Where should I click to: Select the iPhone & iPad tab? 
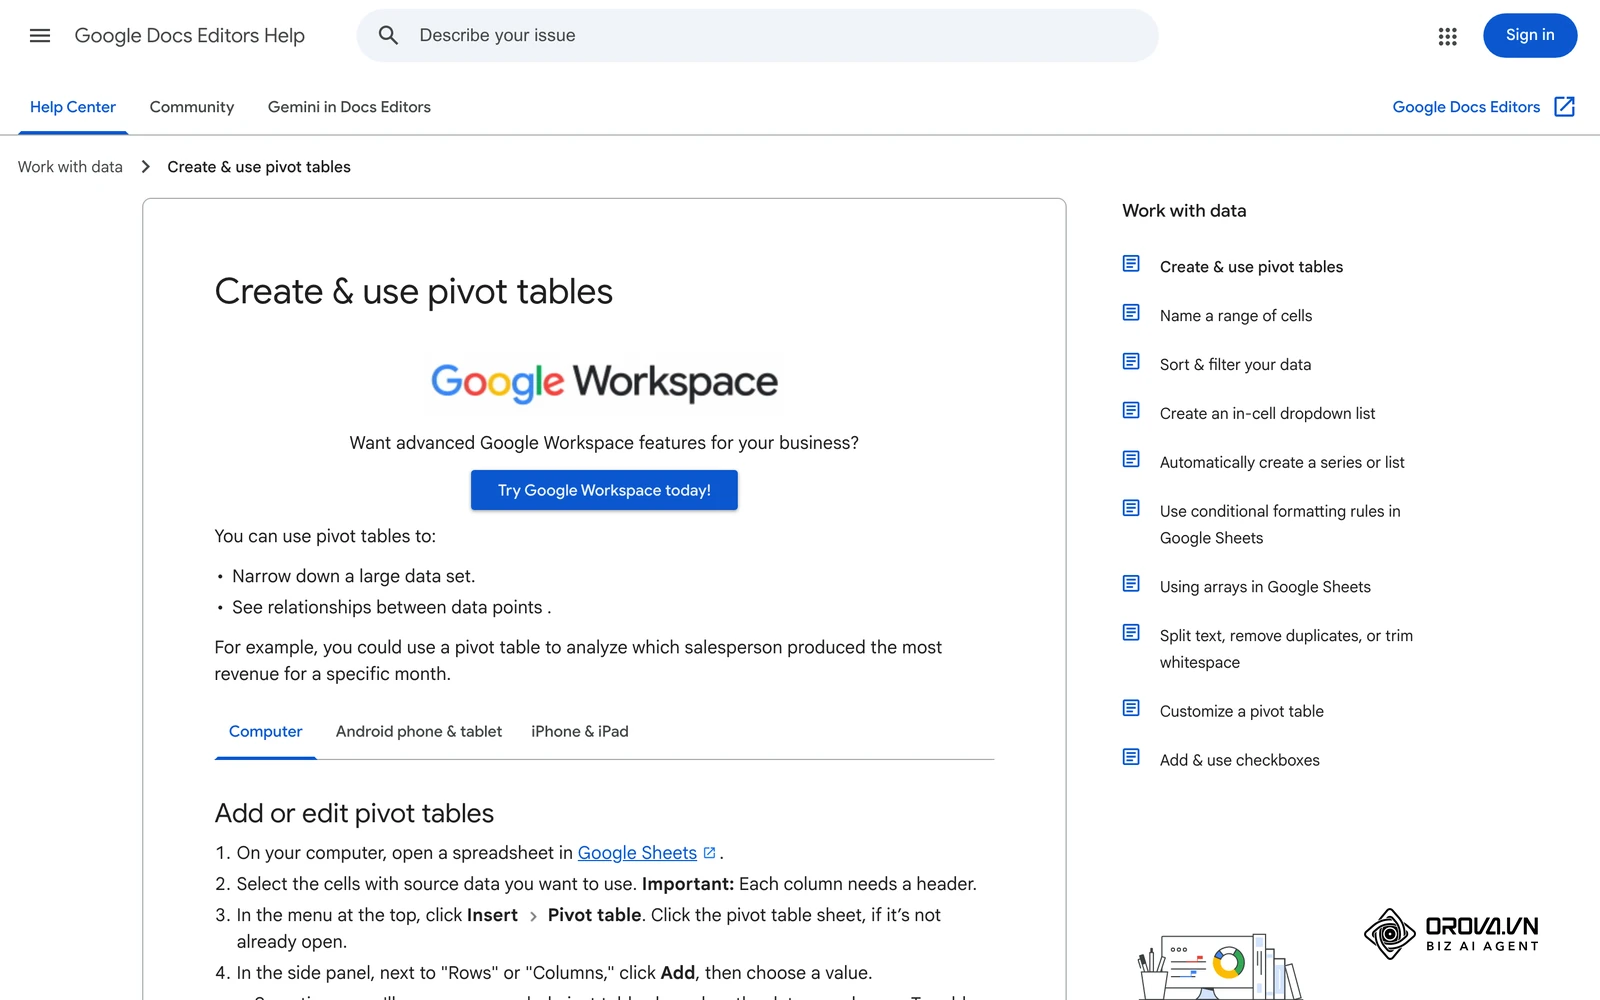click(x=580, y=732)
